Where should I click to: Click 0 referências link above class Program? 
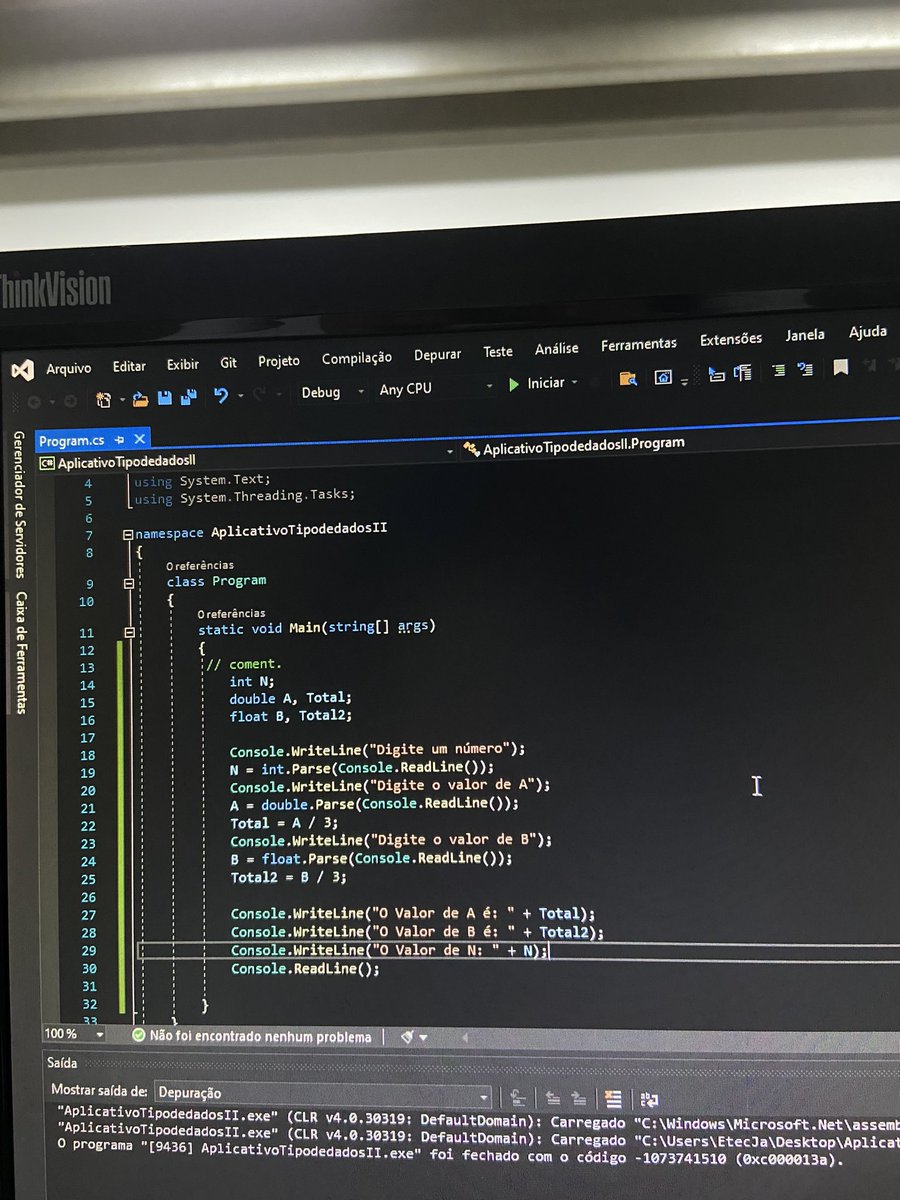pos(200,566)
